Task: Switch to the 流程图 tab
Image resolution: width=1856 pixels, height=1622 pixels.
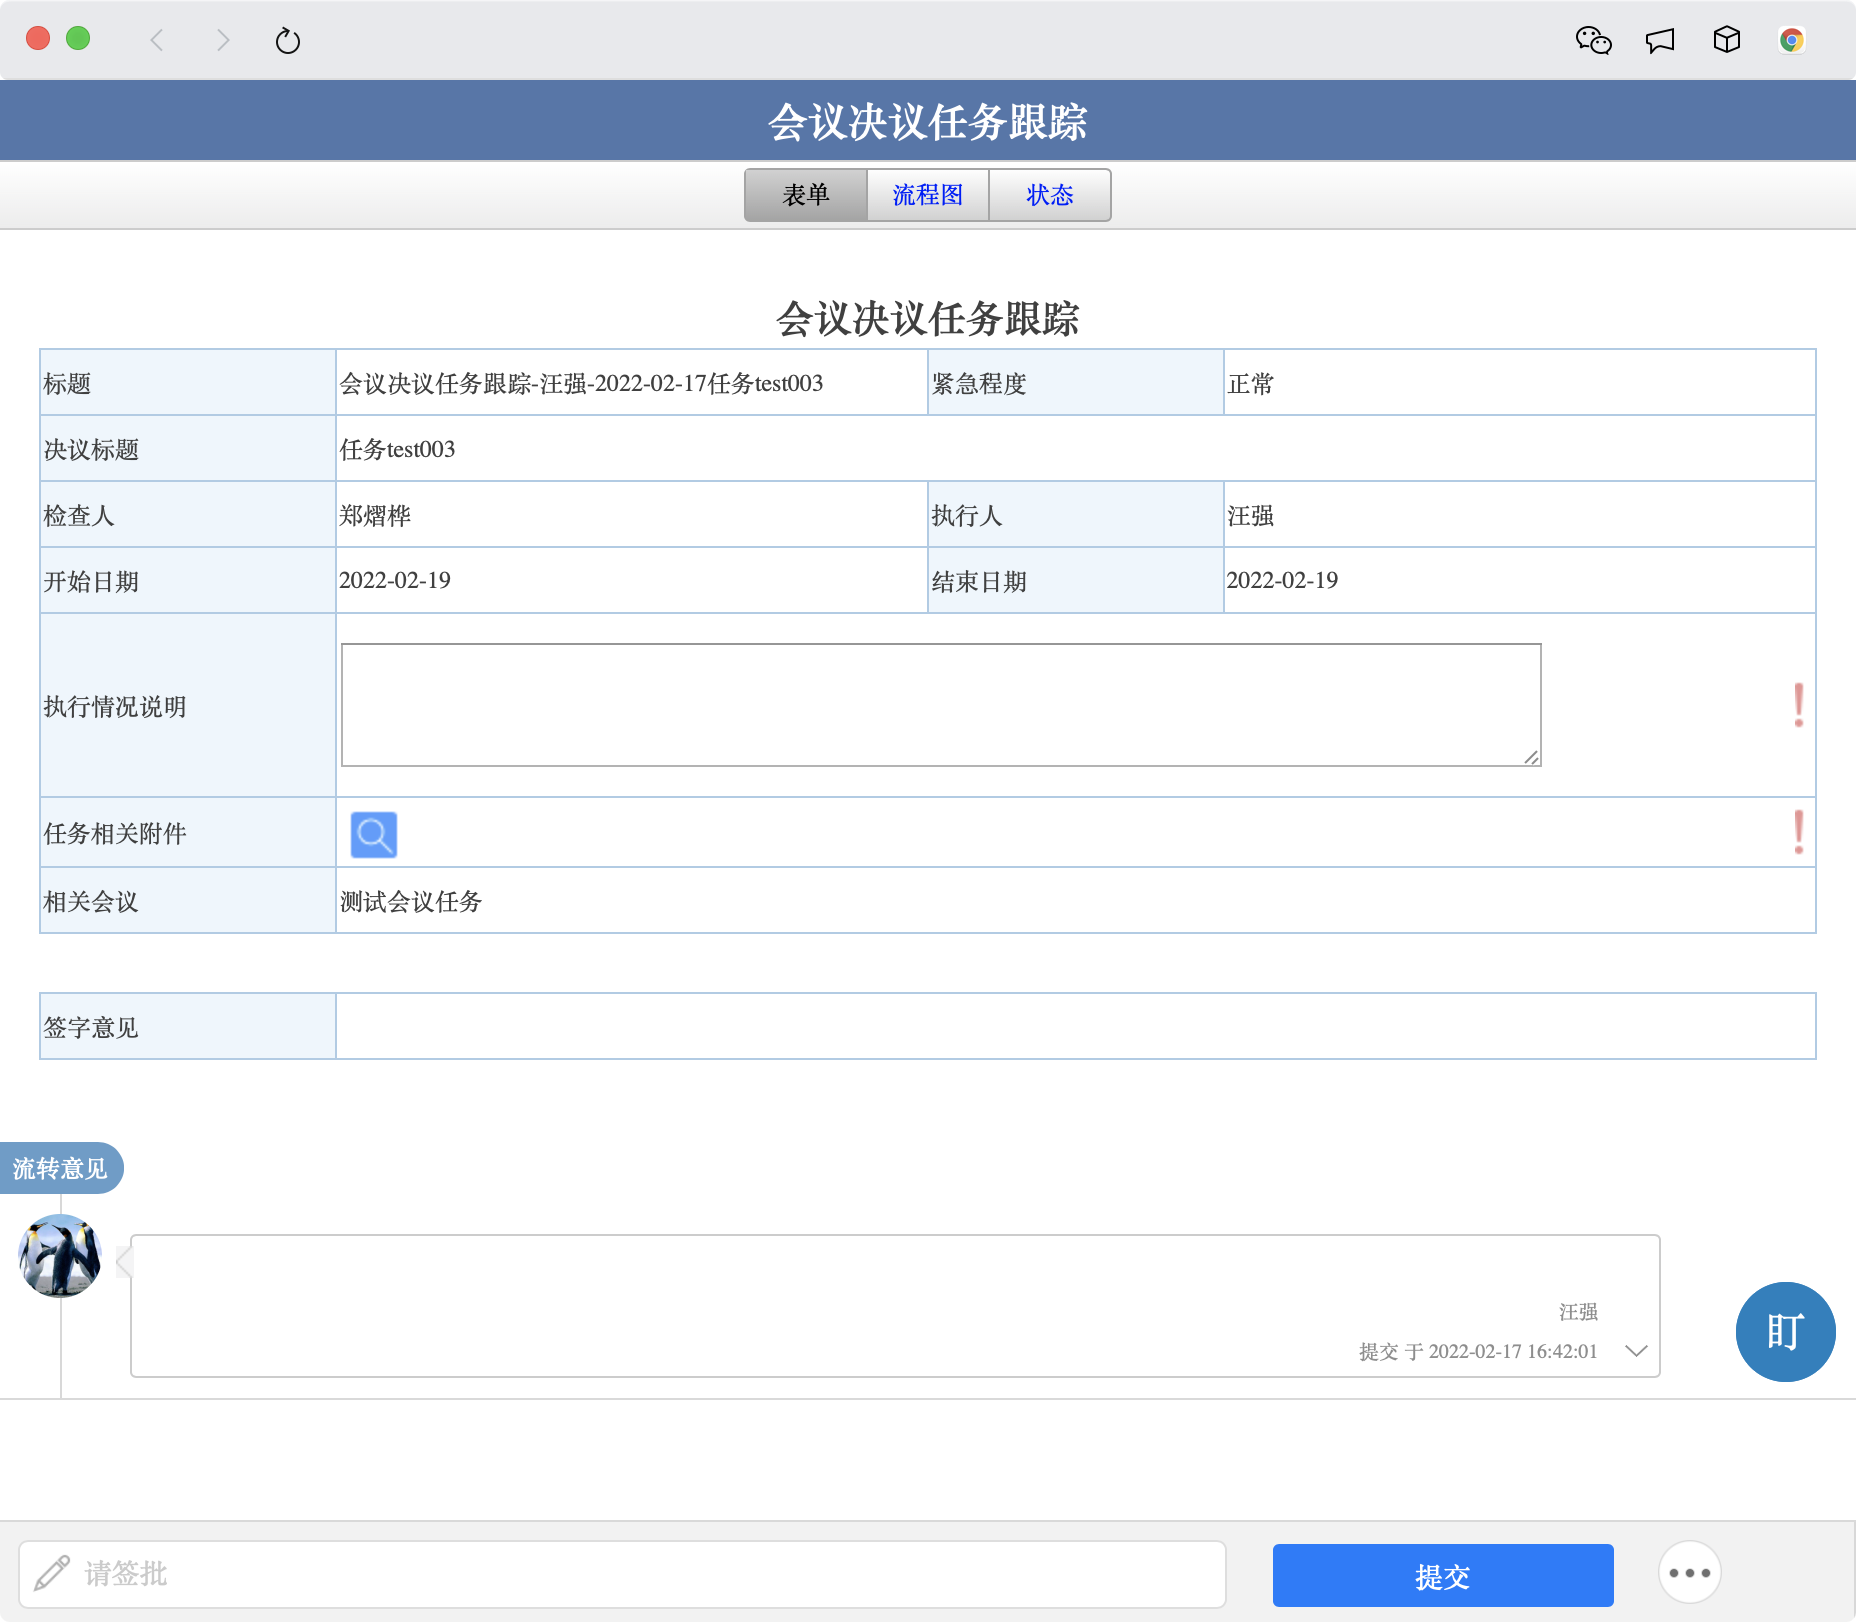Action: pos(927,195)
